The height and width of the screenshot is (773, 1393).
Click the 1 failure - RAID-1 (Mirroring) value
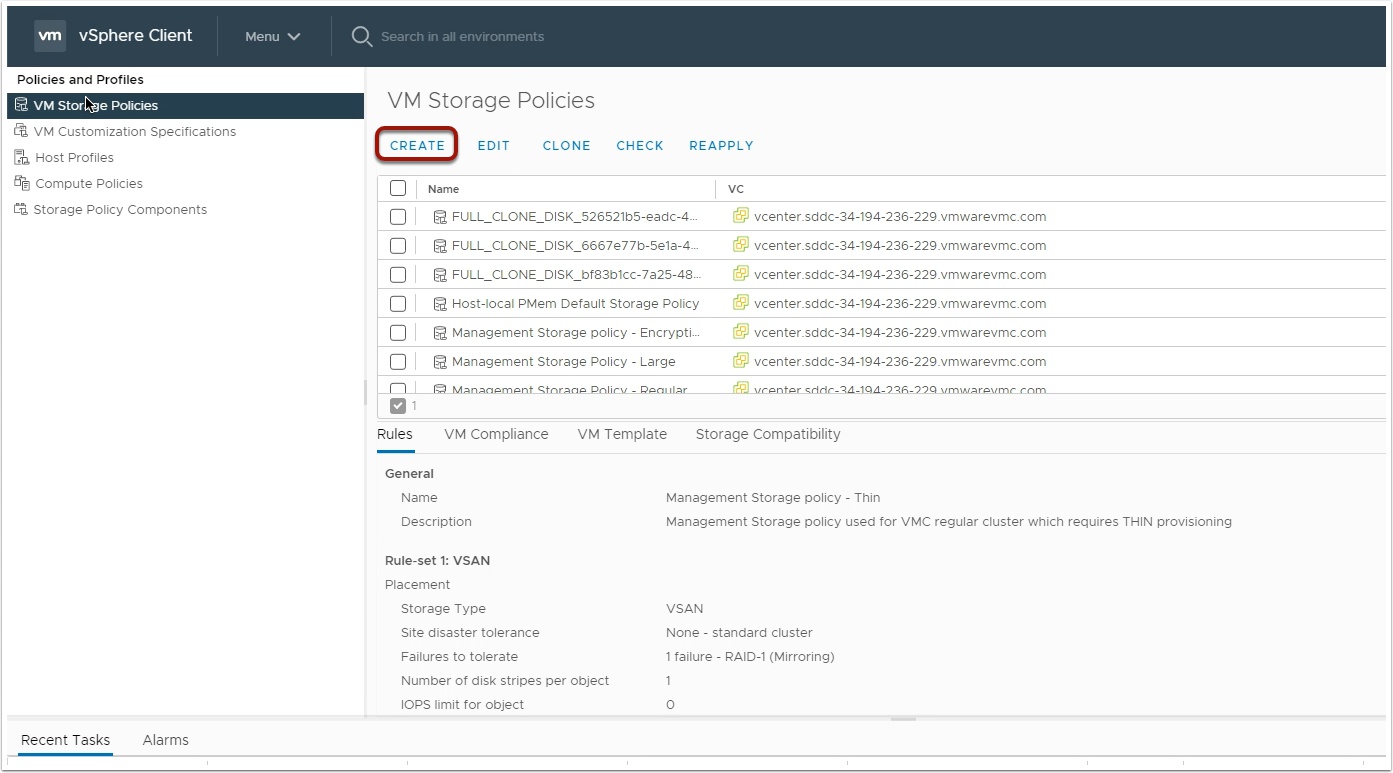[750, 657]
